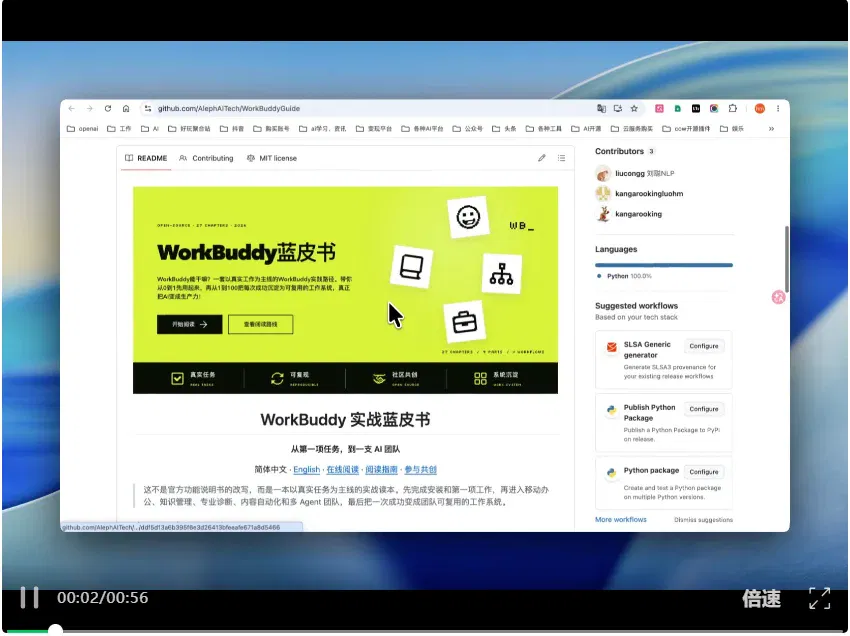Click the pink floating icon at right edge
Viewport: 850px width, 636px height.
click(x=778, y=297)
